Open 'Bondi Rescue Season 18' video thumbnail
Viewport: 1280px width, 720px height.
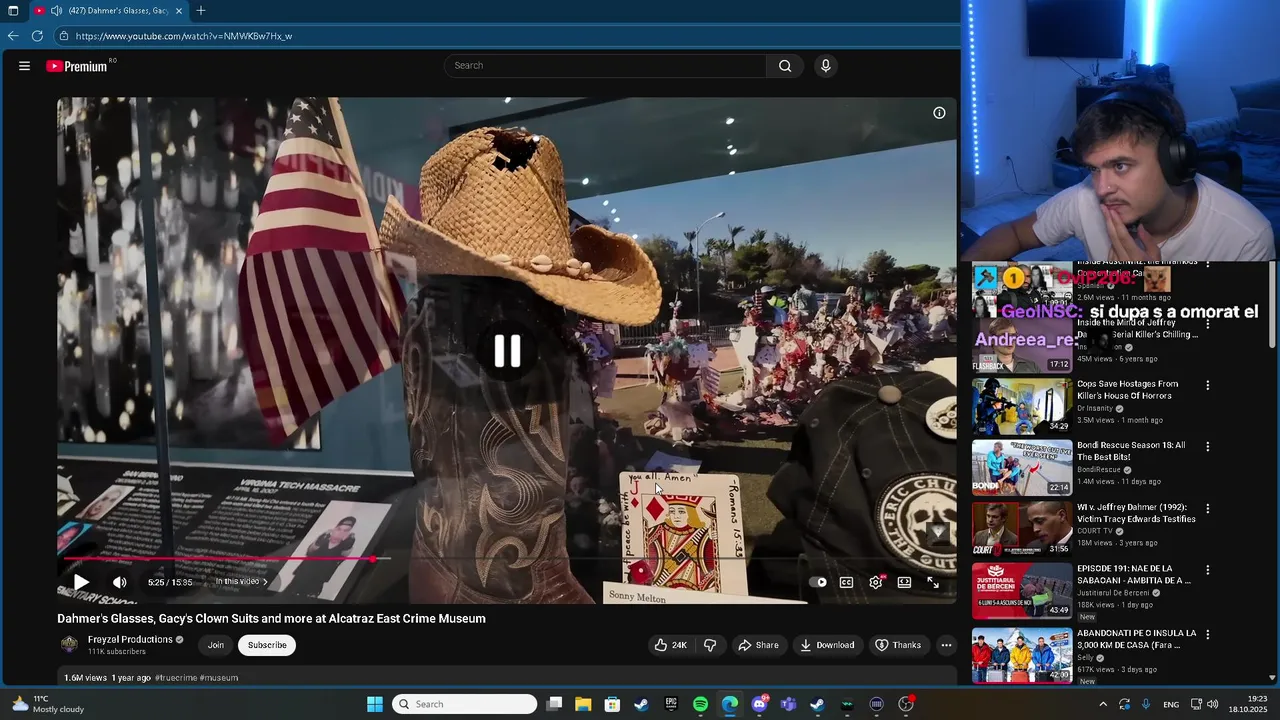pyautogui.click(x=1022, y=467)
